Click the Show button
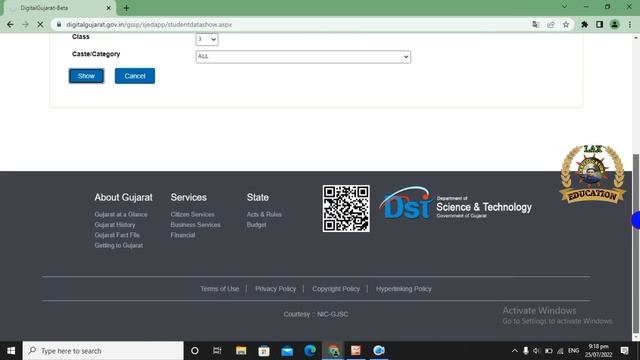The height and width of the screenshot is (360, 640). pos(86,76)
